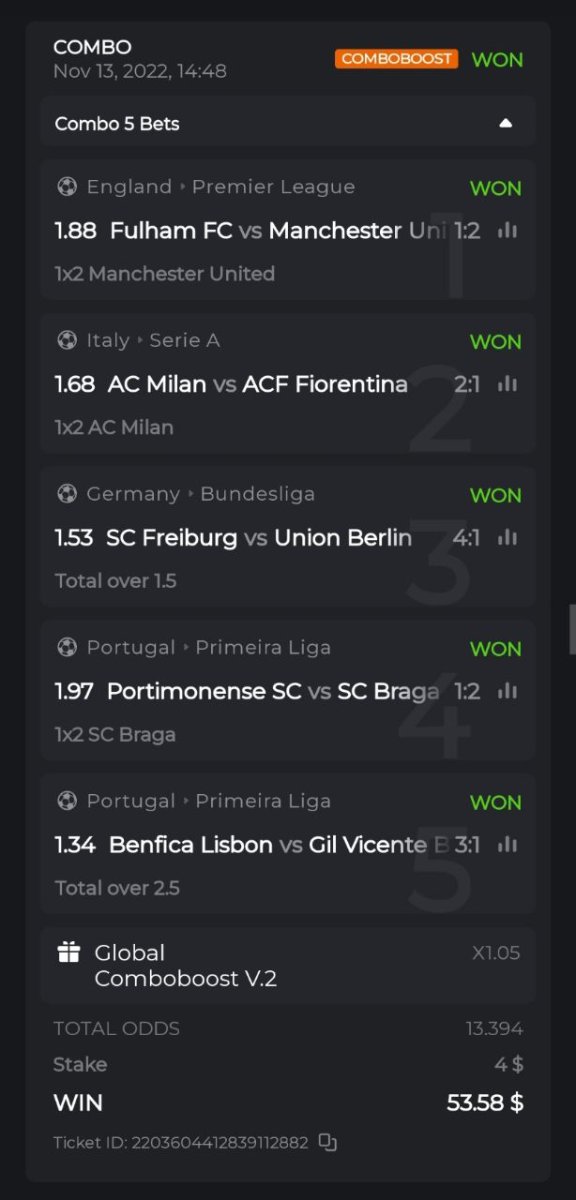Collapse the Combo 5 Bets list arrow
Screen dimensions: 576x1200
pyautogui.click(x=506, y=123)
